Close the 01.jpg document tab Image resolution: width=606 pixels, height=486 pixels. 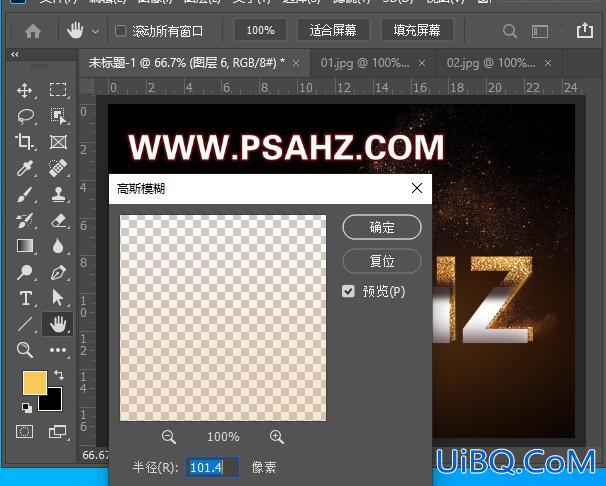click(422, 63)
